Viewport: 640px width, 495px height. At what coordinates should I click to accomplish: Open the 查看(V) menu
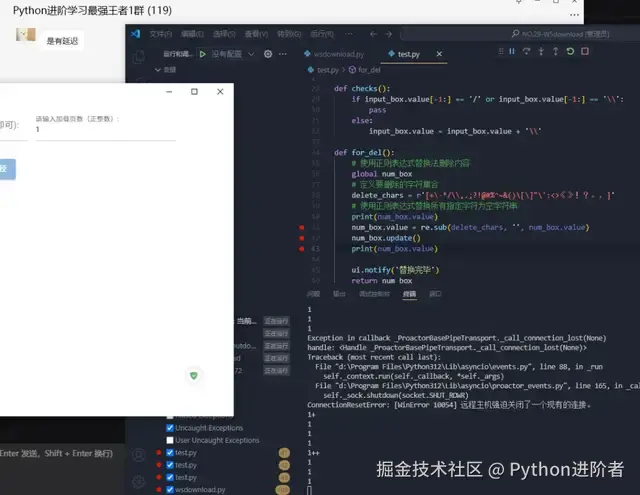click(x=256, y=34)
